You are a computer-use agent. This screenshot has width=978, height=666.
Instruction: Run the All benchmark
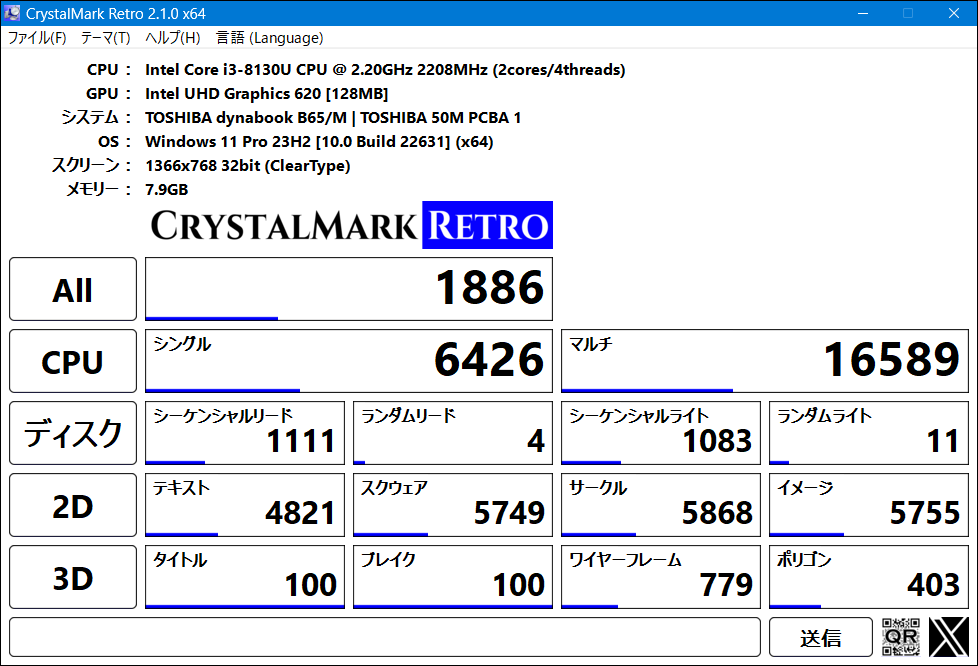[73, 289]
